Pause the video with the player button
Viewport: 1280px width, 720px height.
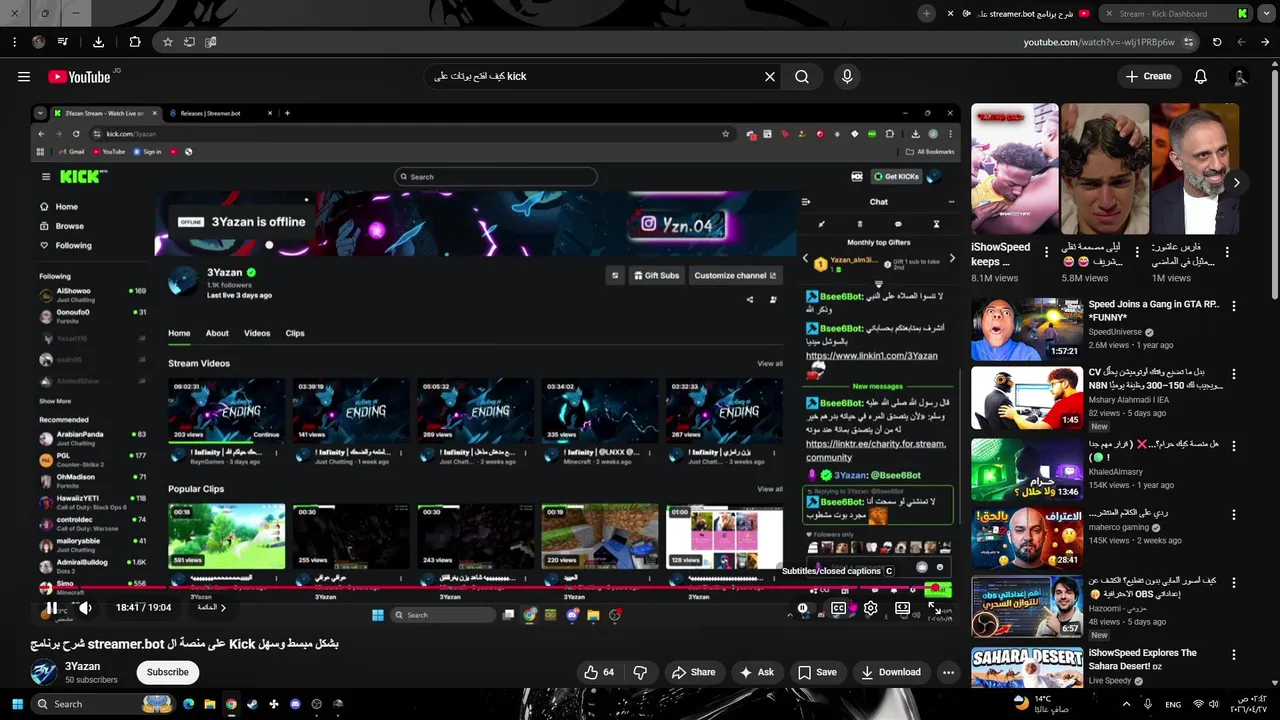tap(51, 607)
